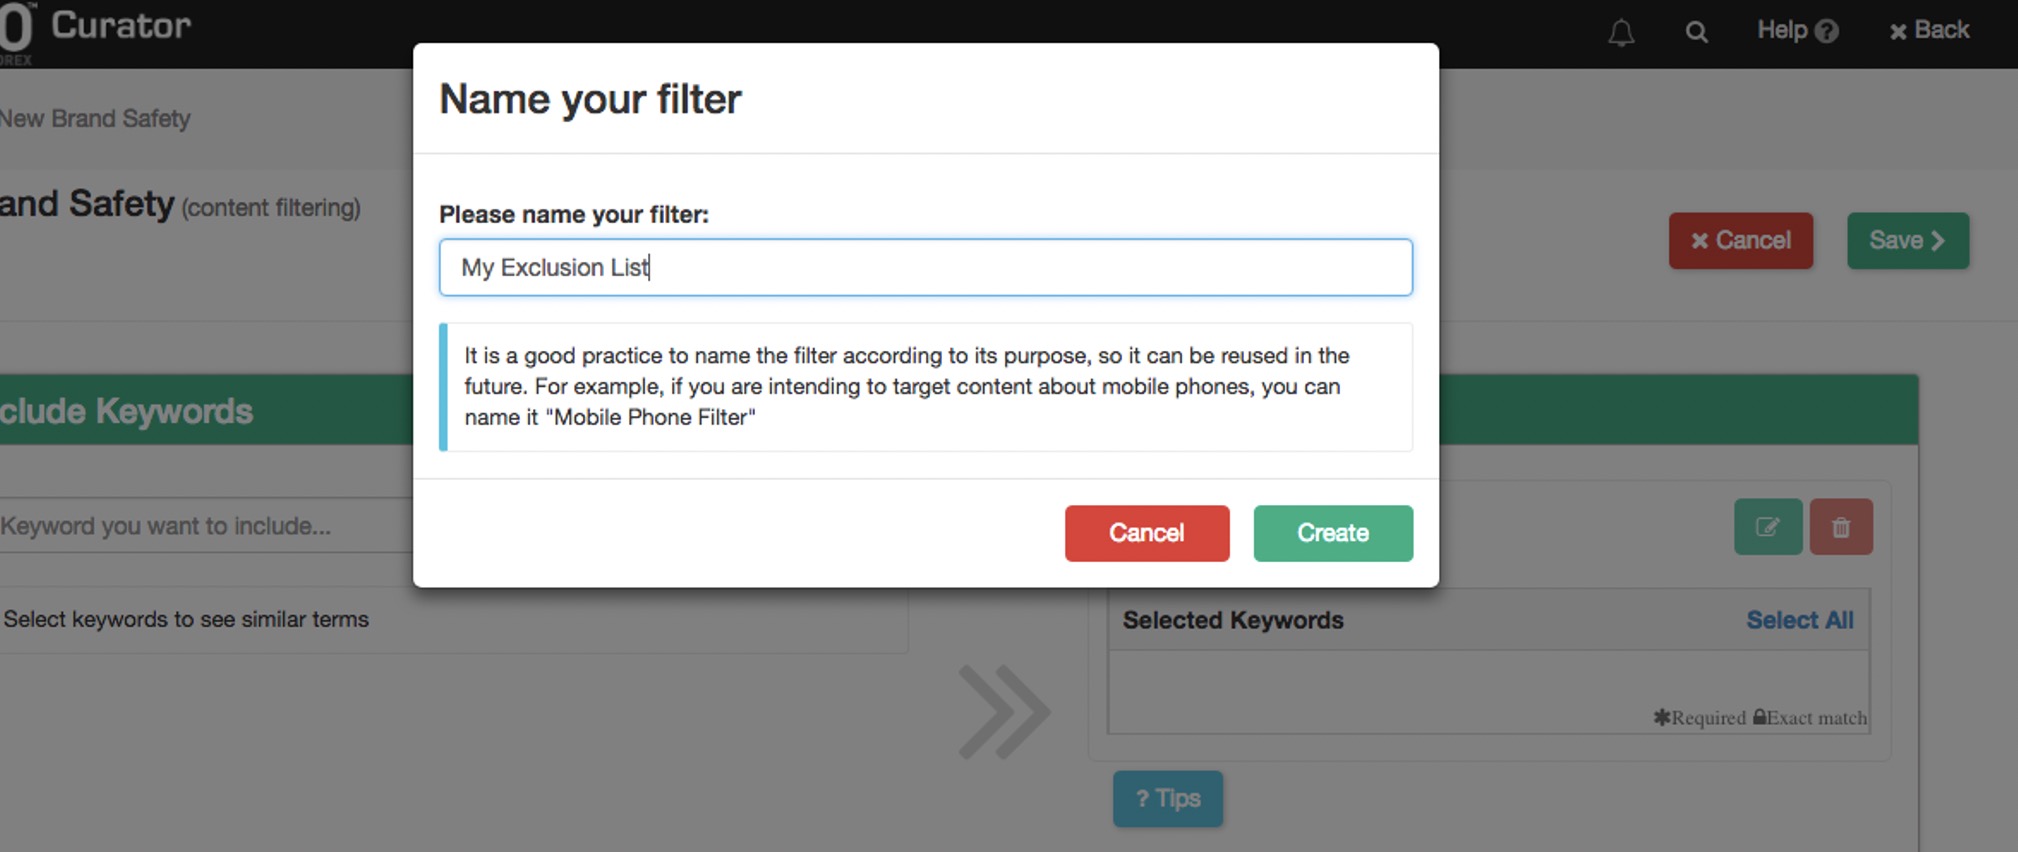Click the search magnifier icon
This screenshot has width=2018, height=852.
[x=1696, y=32]
